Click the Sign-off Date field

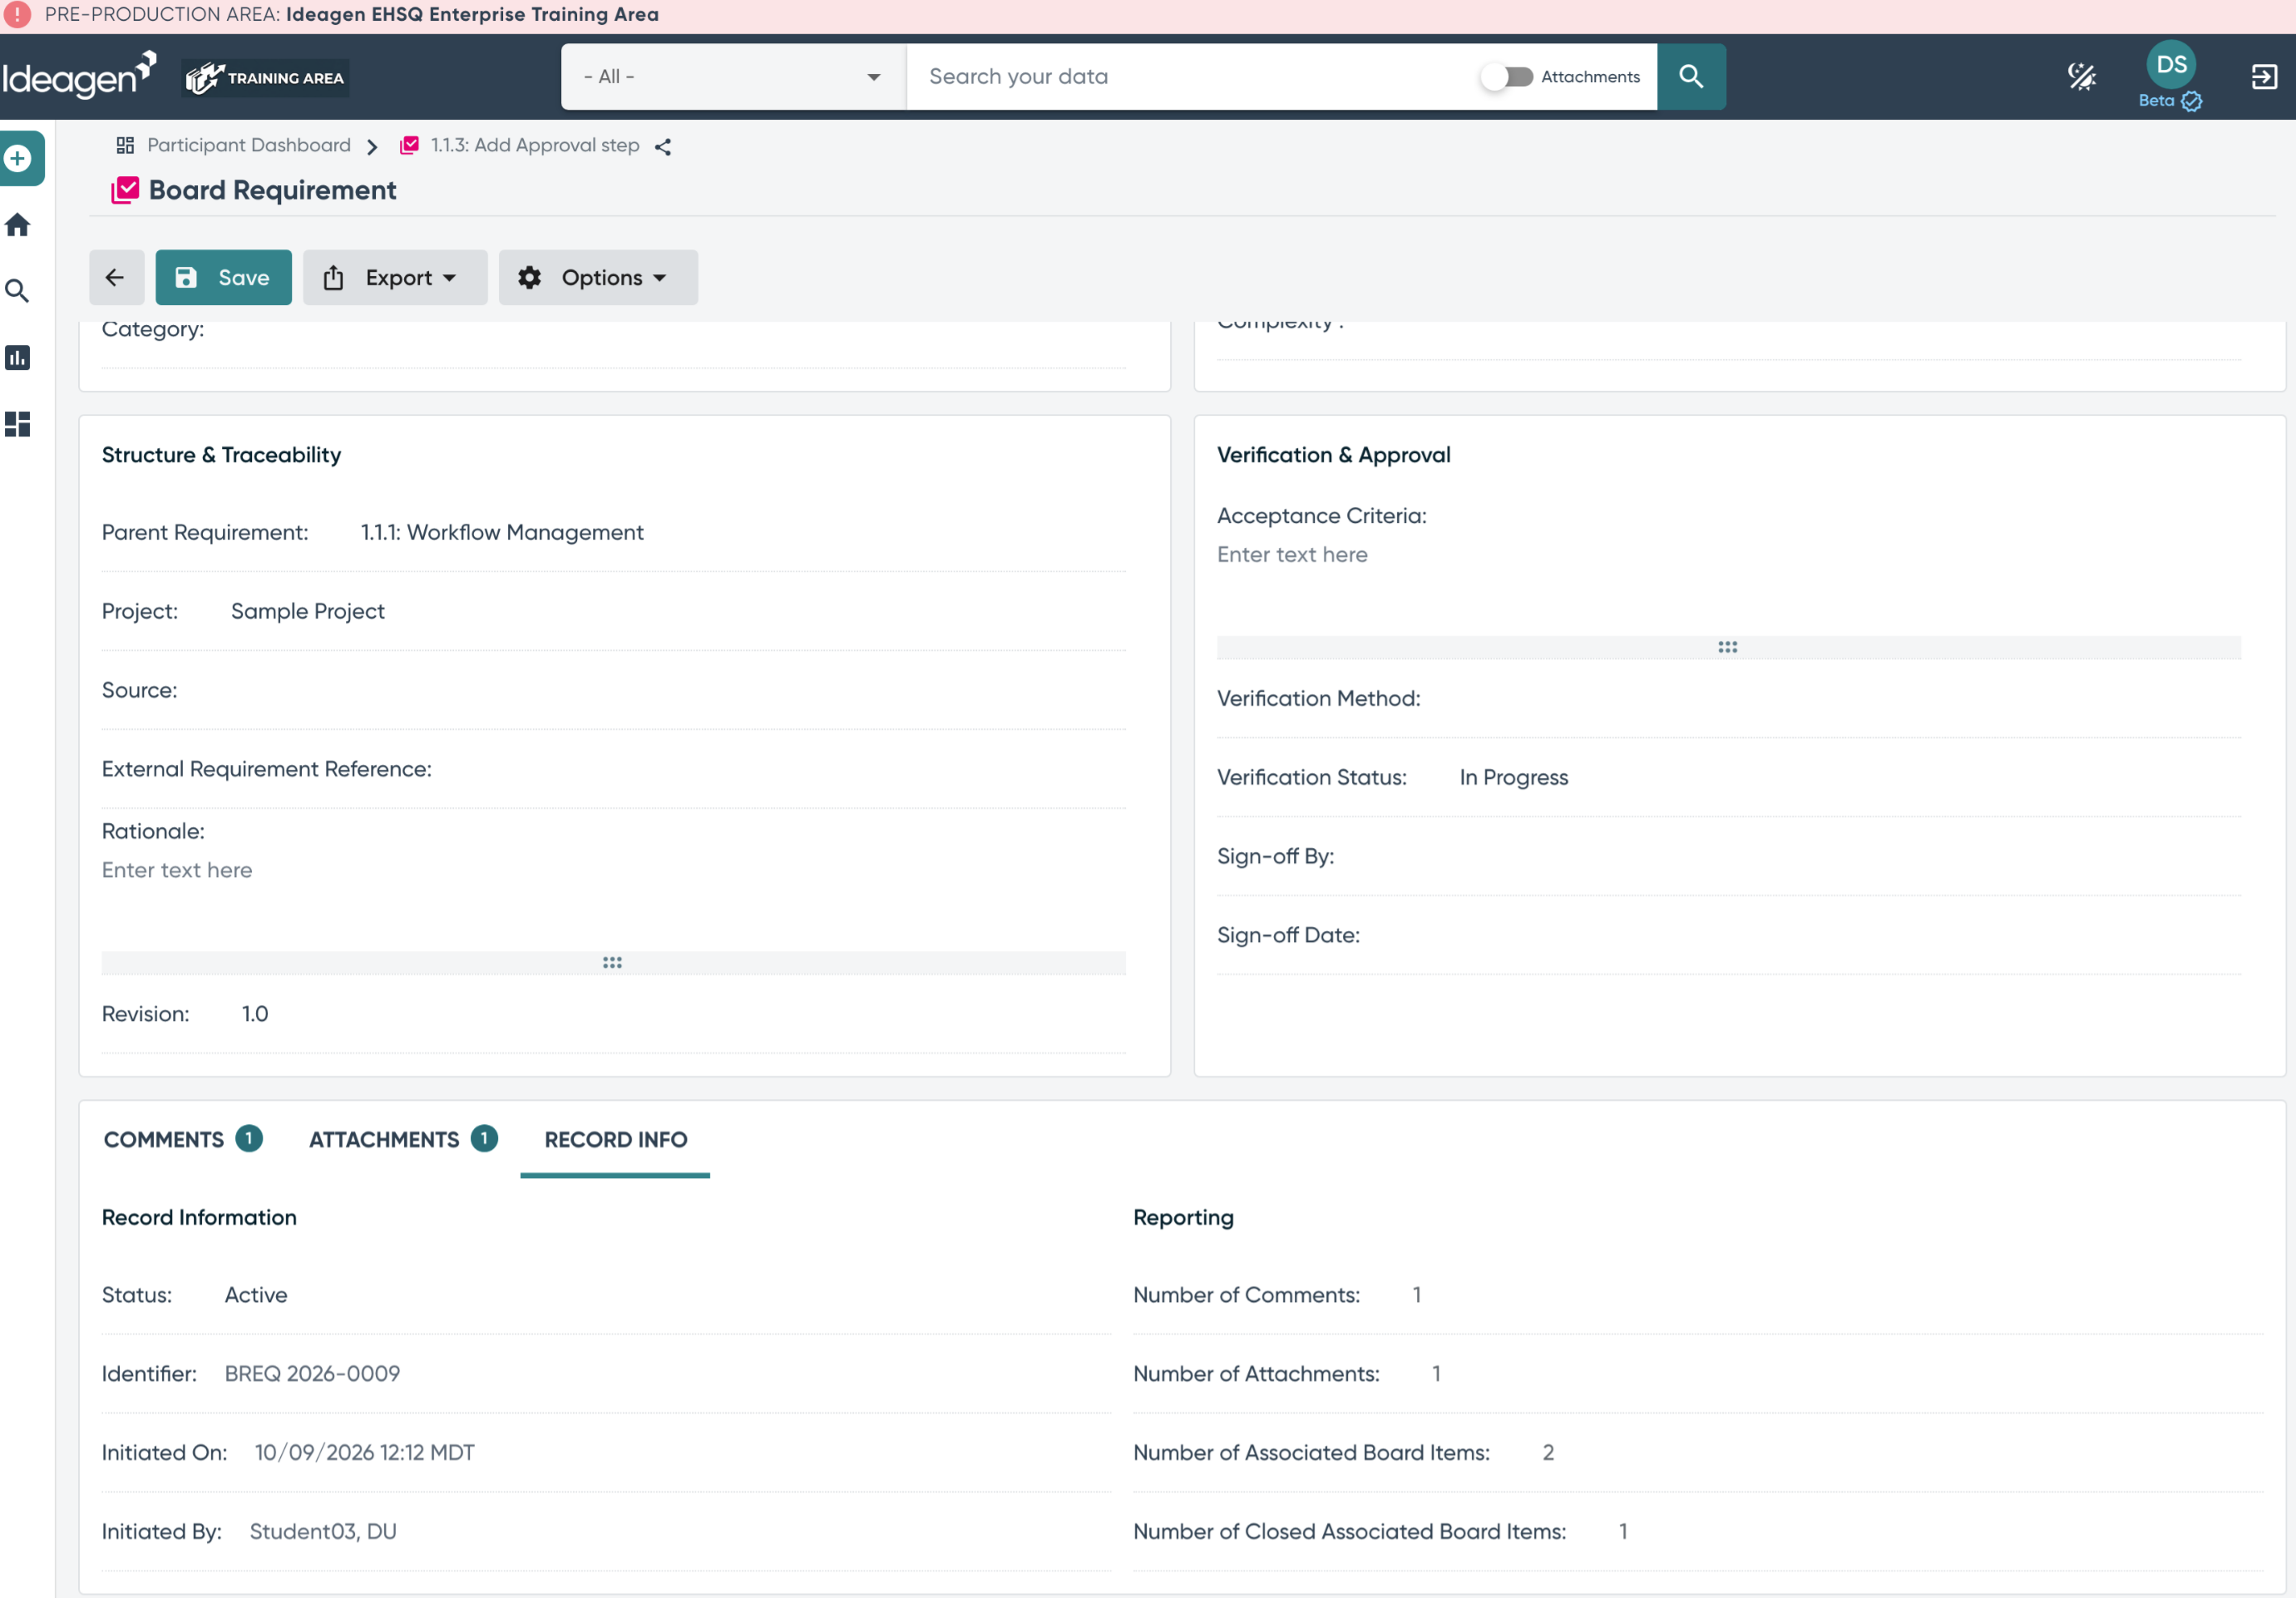(1728, 935)
